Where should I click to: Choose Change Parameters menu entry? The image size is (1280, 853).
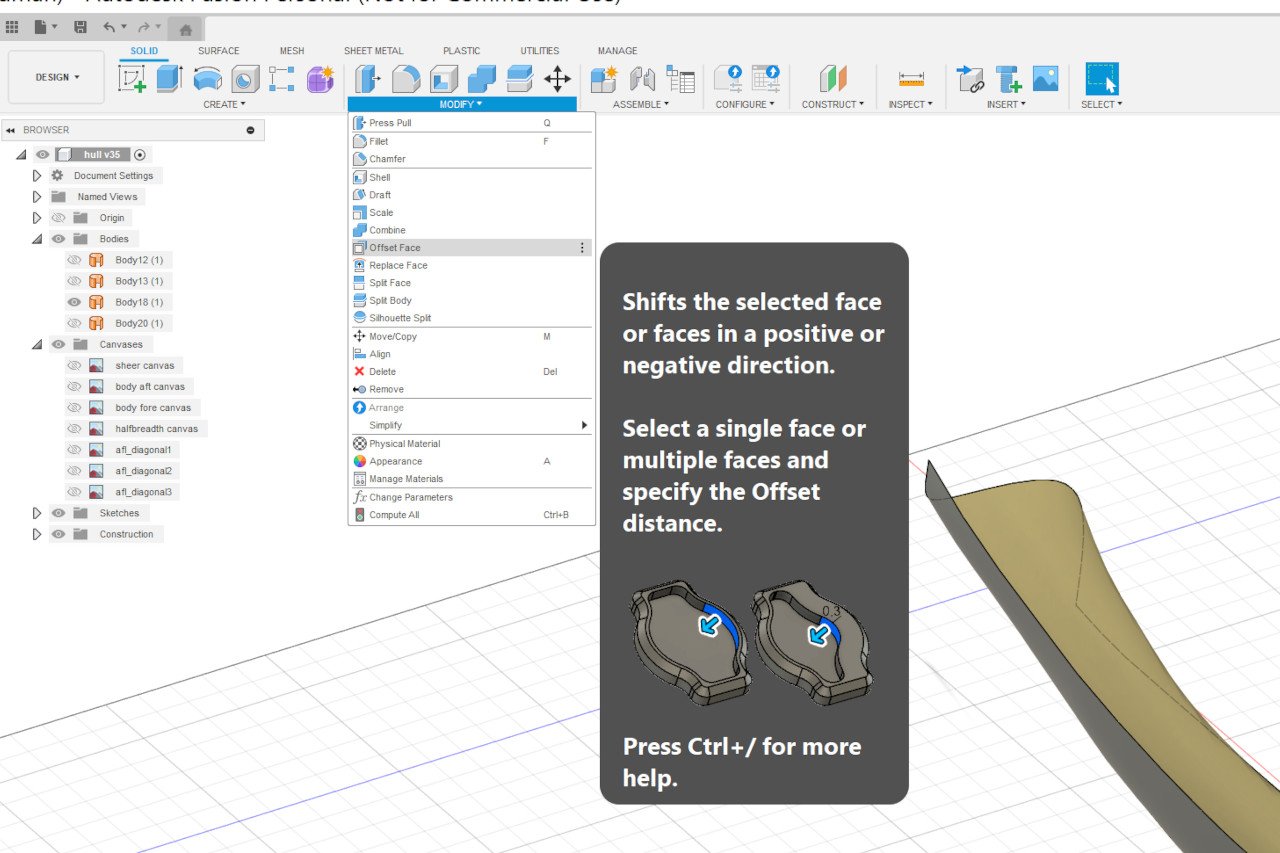click(470, 497)
